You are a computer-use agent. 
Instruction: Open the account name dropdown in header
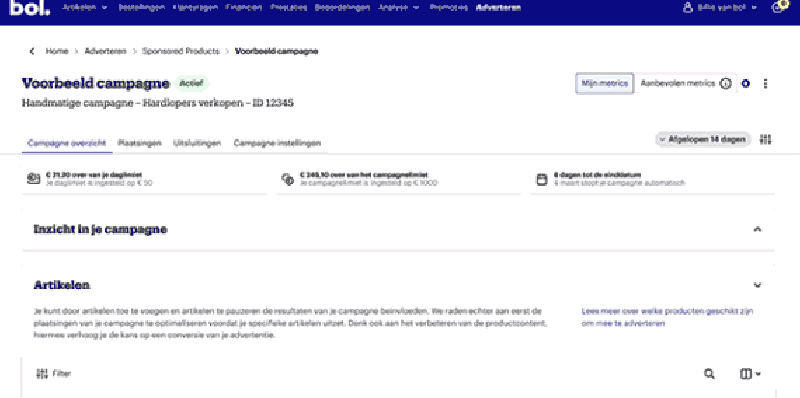pyautogui.click(x=727, y=8)
